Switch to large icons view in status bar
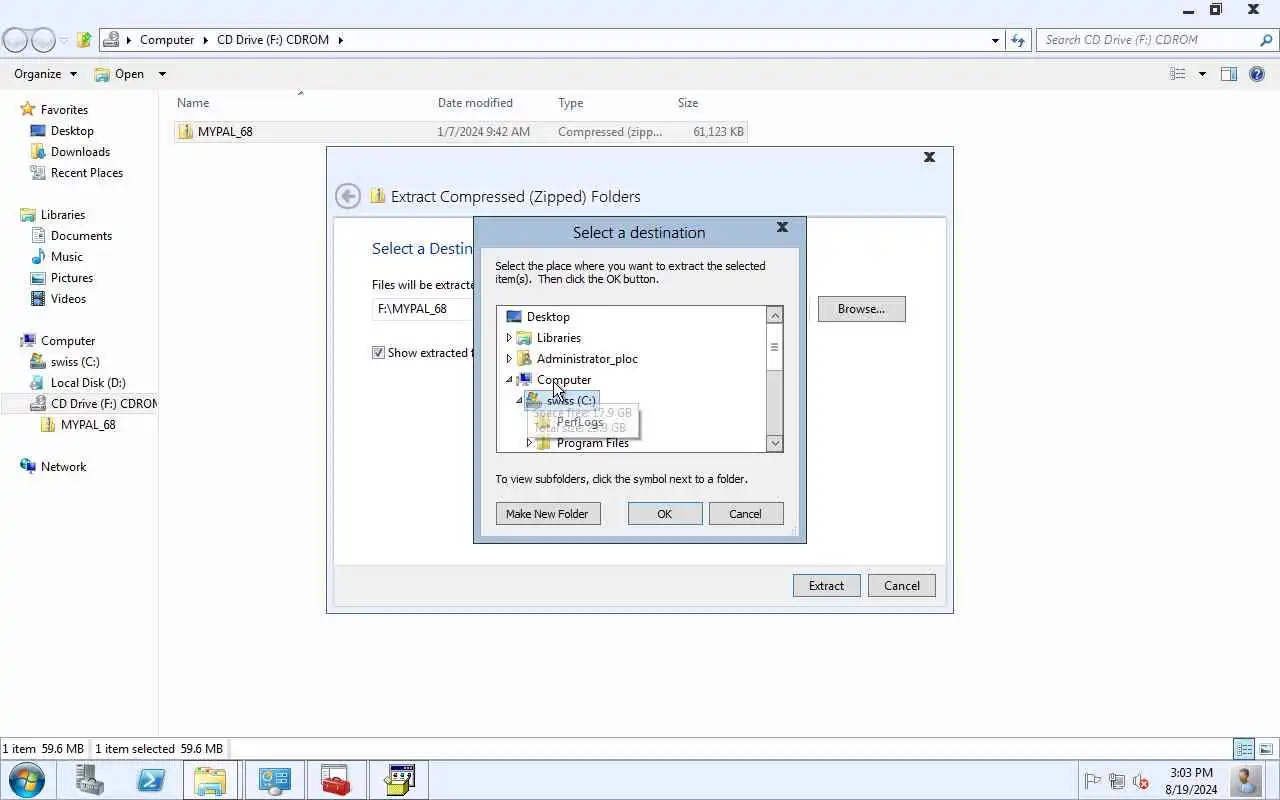This screenshot has width=1280, height=800. 1266,749
